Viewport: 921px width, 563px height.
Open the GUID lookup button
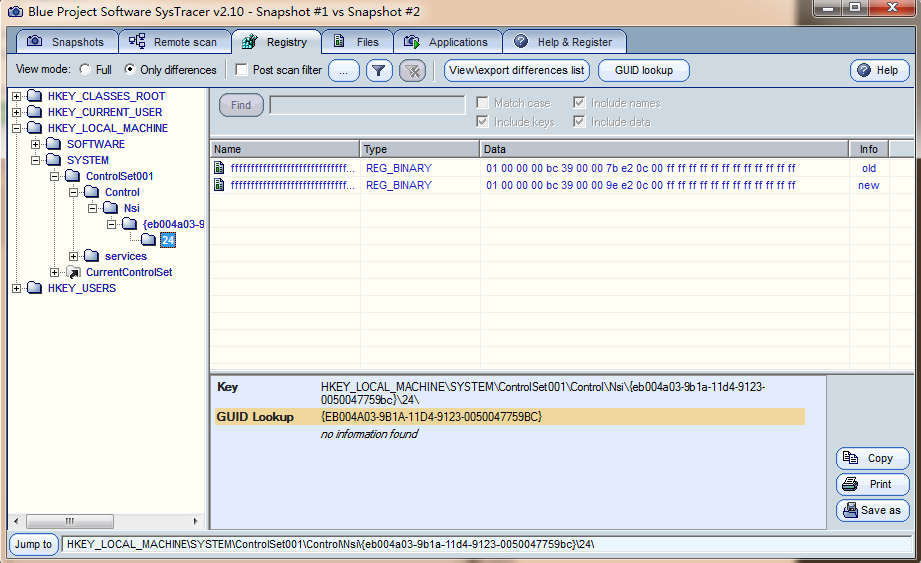[x=644, y=70]
